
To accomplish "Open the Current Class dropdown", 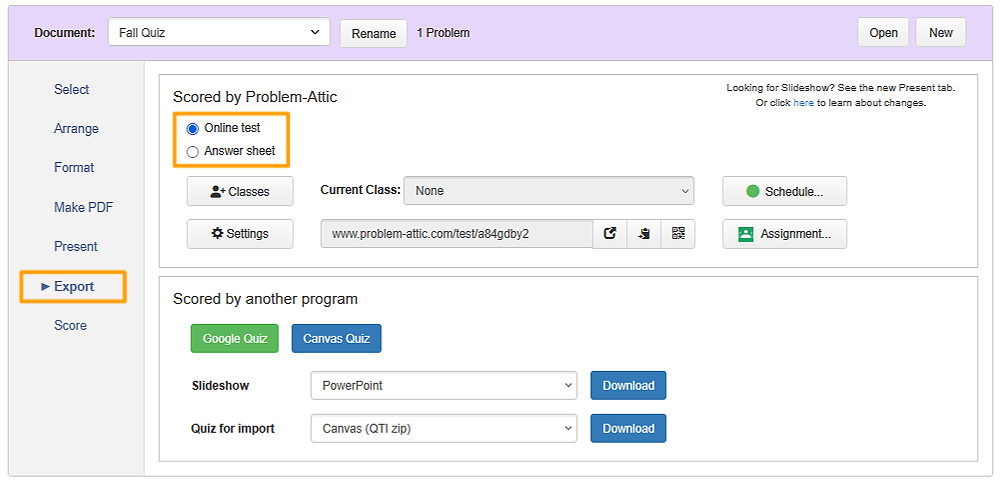I will pyautogui.click(x=548, y=191).
